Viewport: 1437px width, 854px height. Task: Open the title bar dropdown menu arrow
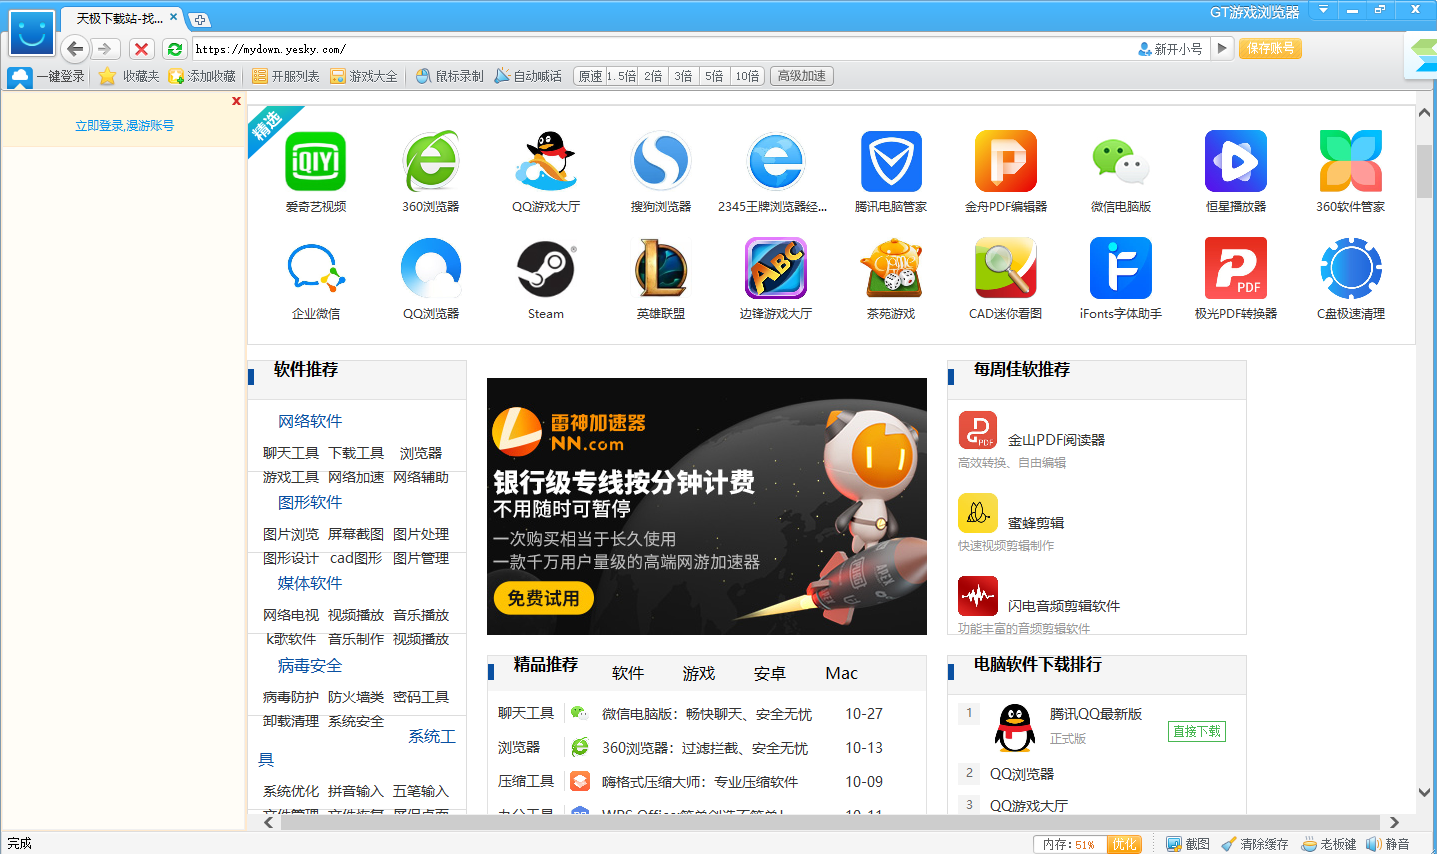click(x=1323, y=10)
